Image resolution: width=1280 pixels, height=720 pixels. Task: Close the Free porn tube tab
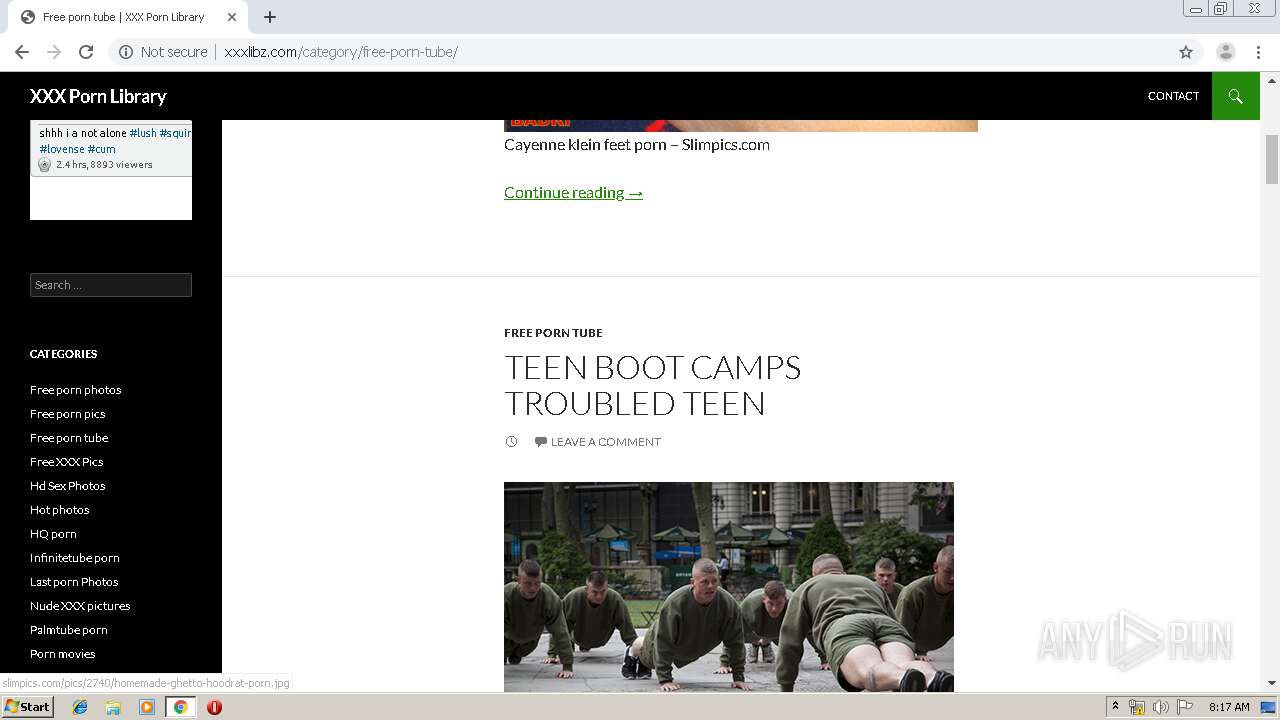coord(232,17)
